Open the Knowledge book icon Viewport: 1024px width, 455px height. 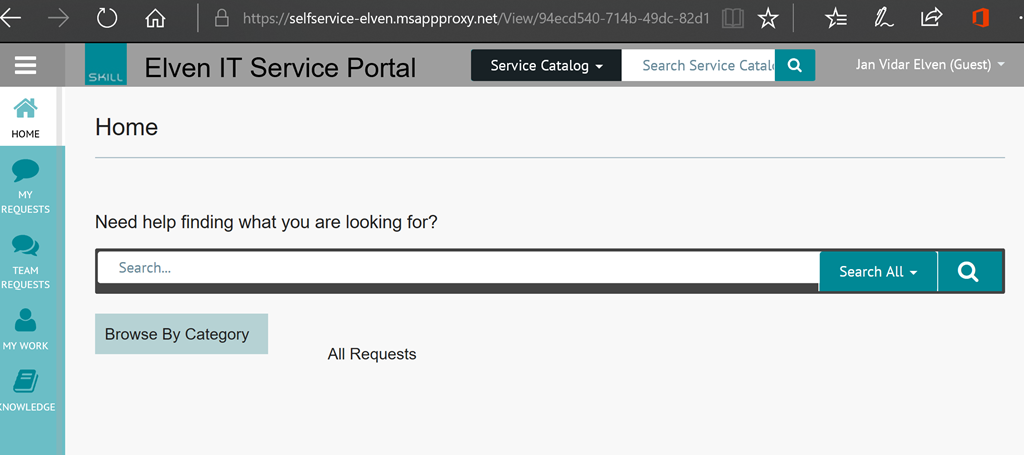click(25, 382)
